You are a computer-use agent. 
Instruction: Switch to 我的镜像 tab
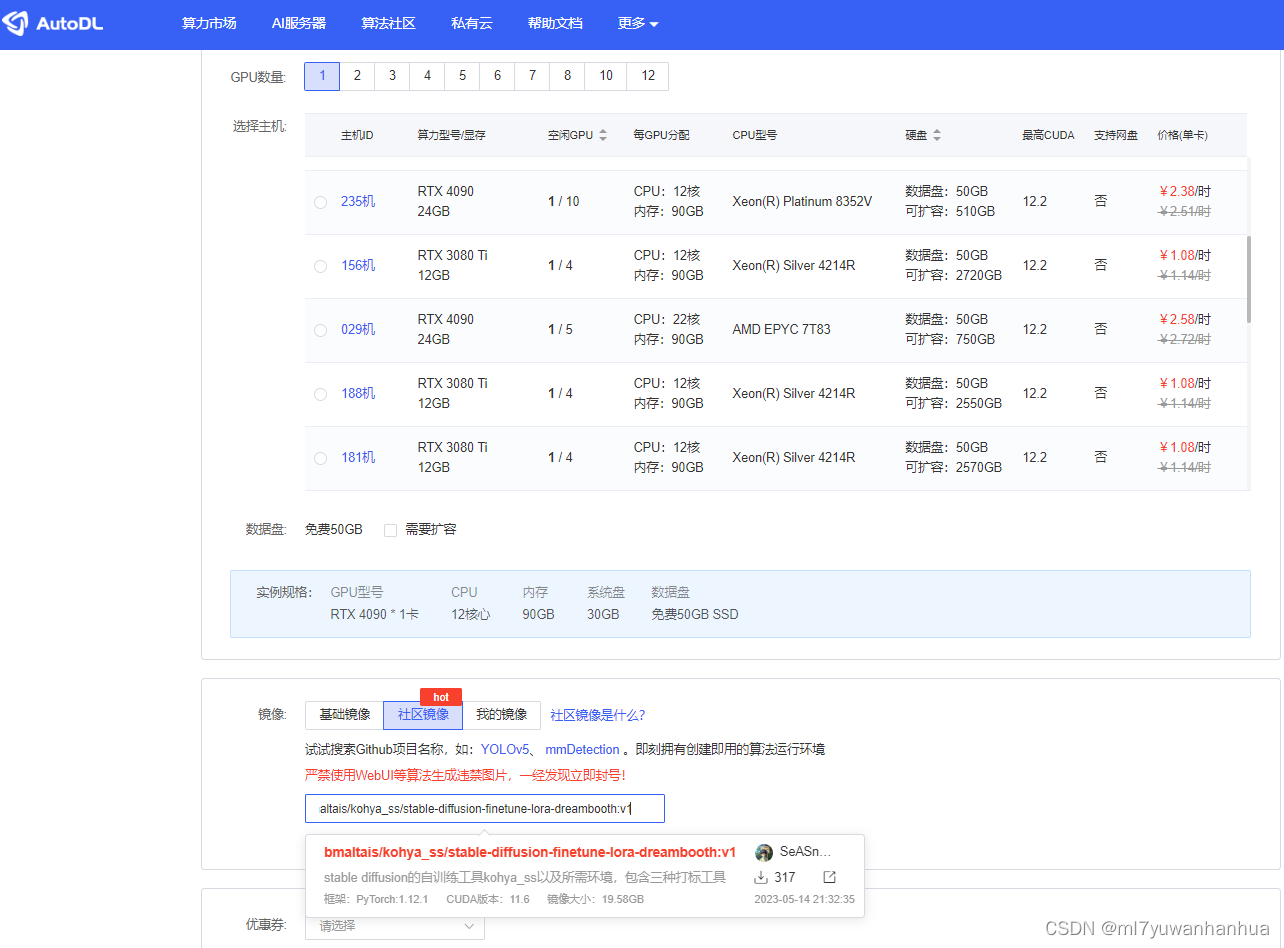501,715
